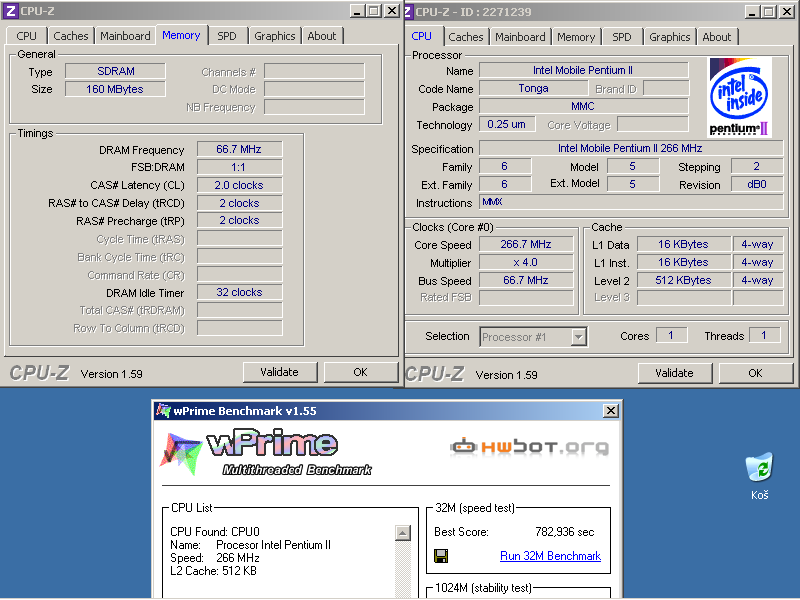The height and width of the screenshot is (600, 800).
Task: Open Memory tab in right CPU-Z window
Action: [576, 37]
